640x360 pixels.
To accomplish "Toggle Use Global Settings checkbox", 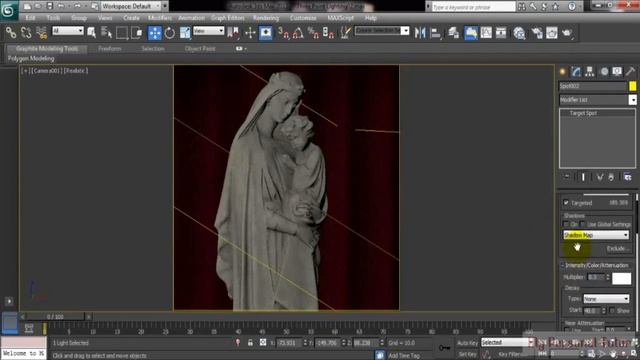I will [x=583, y=224].
